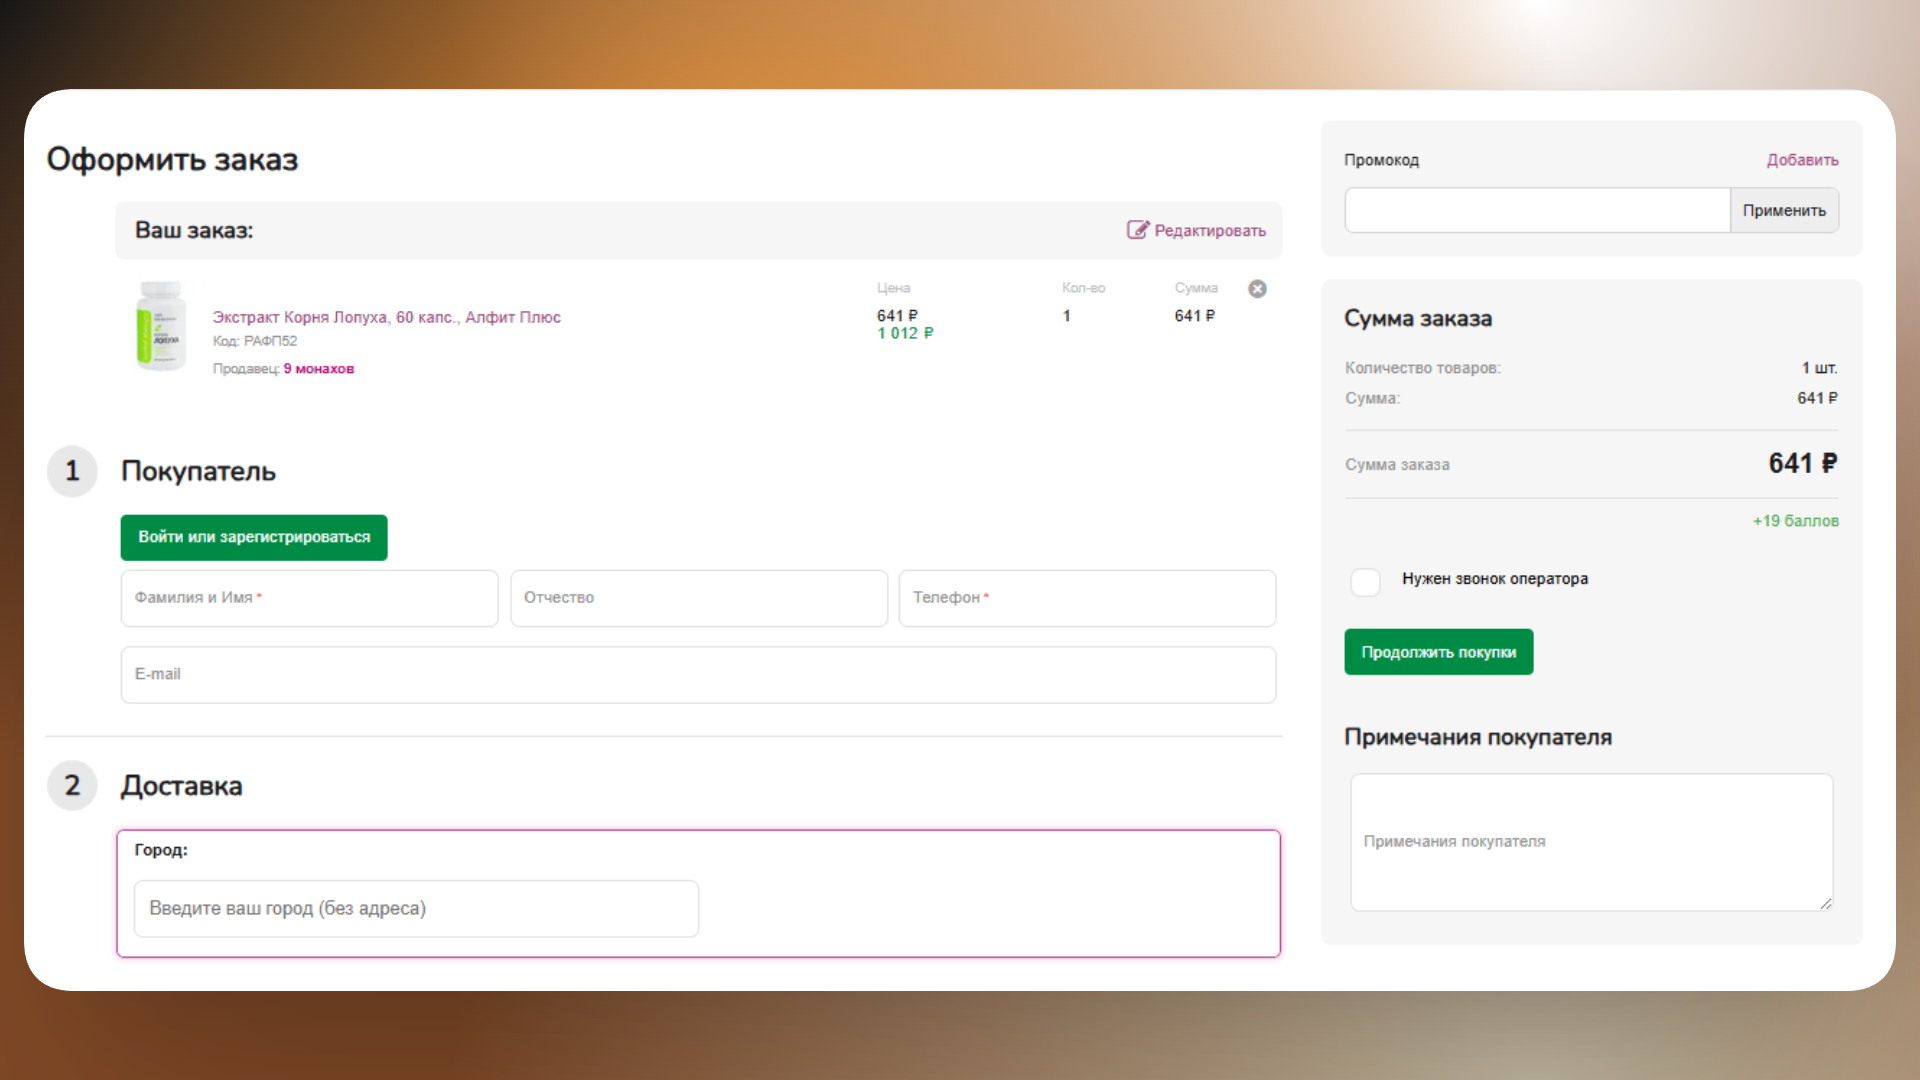Click into the Отчество field

(x=698, y=598)
